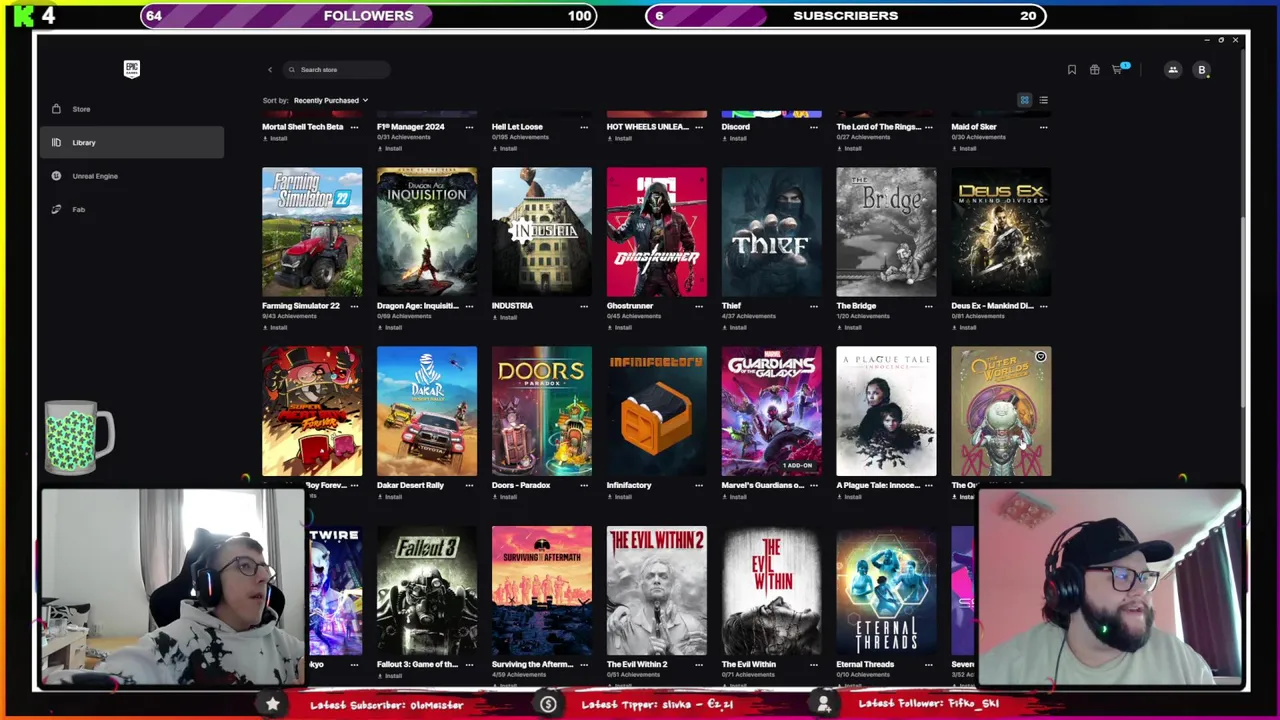This screenshot has width=1280, height=720.
Task: Open options menu for Eternal Threads
Action: [929, 664]
